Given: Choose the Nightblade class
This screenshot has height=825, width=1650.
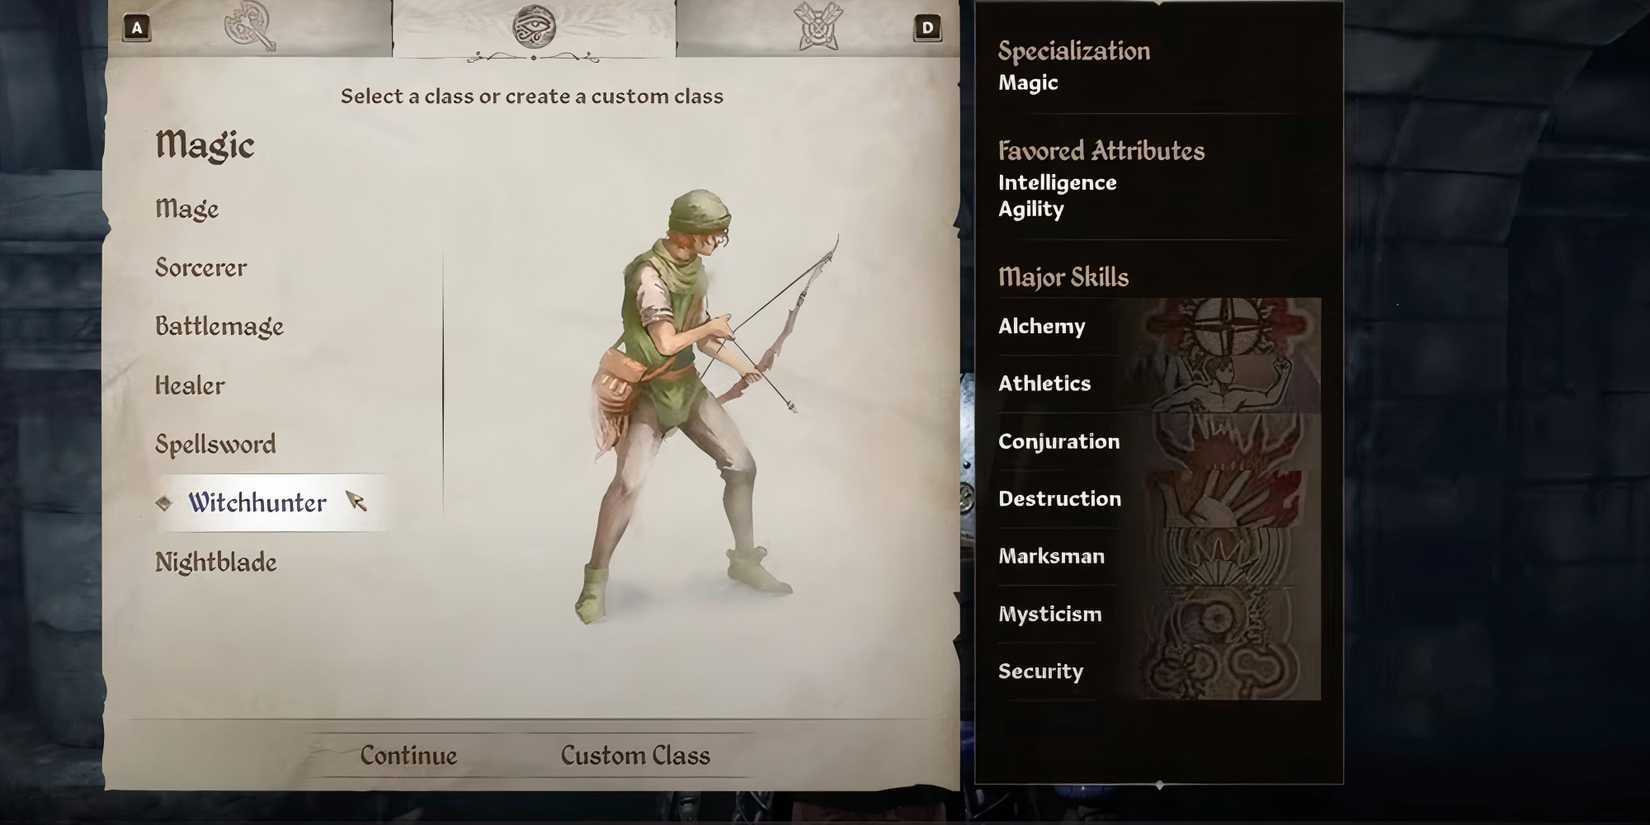Looking at the screenshot, I should (x=216, y=562).
